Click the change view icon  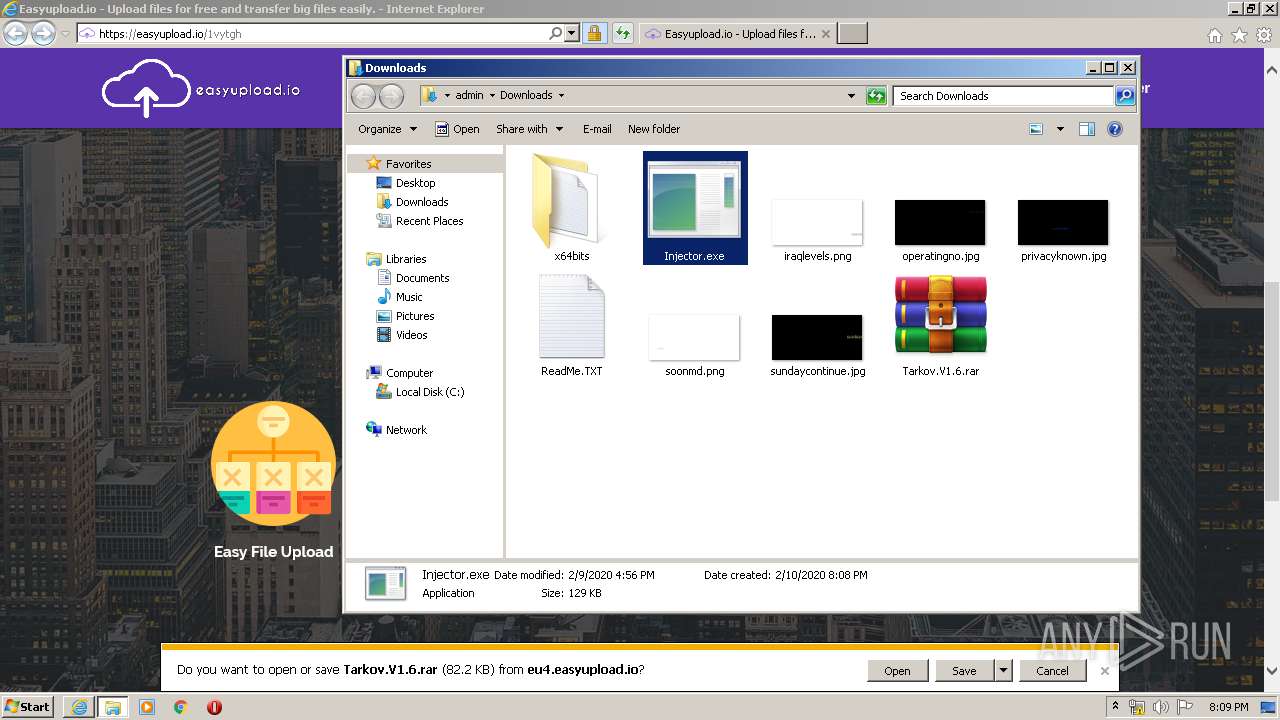[1036, 129]
